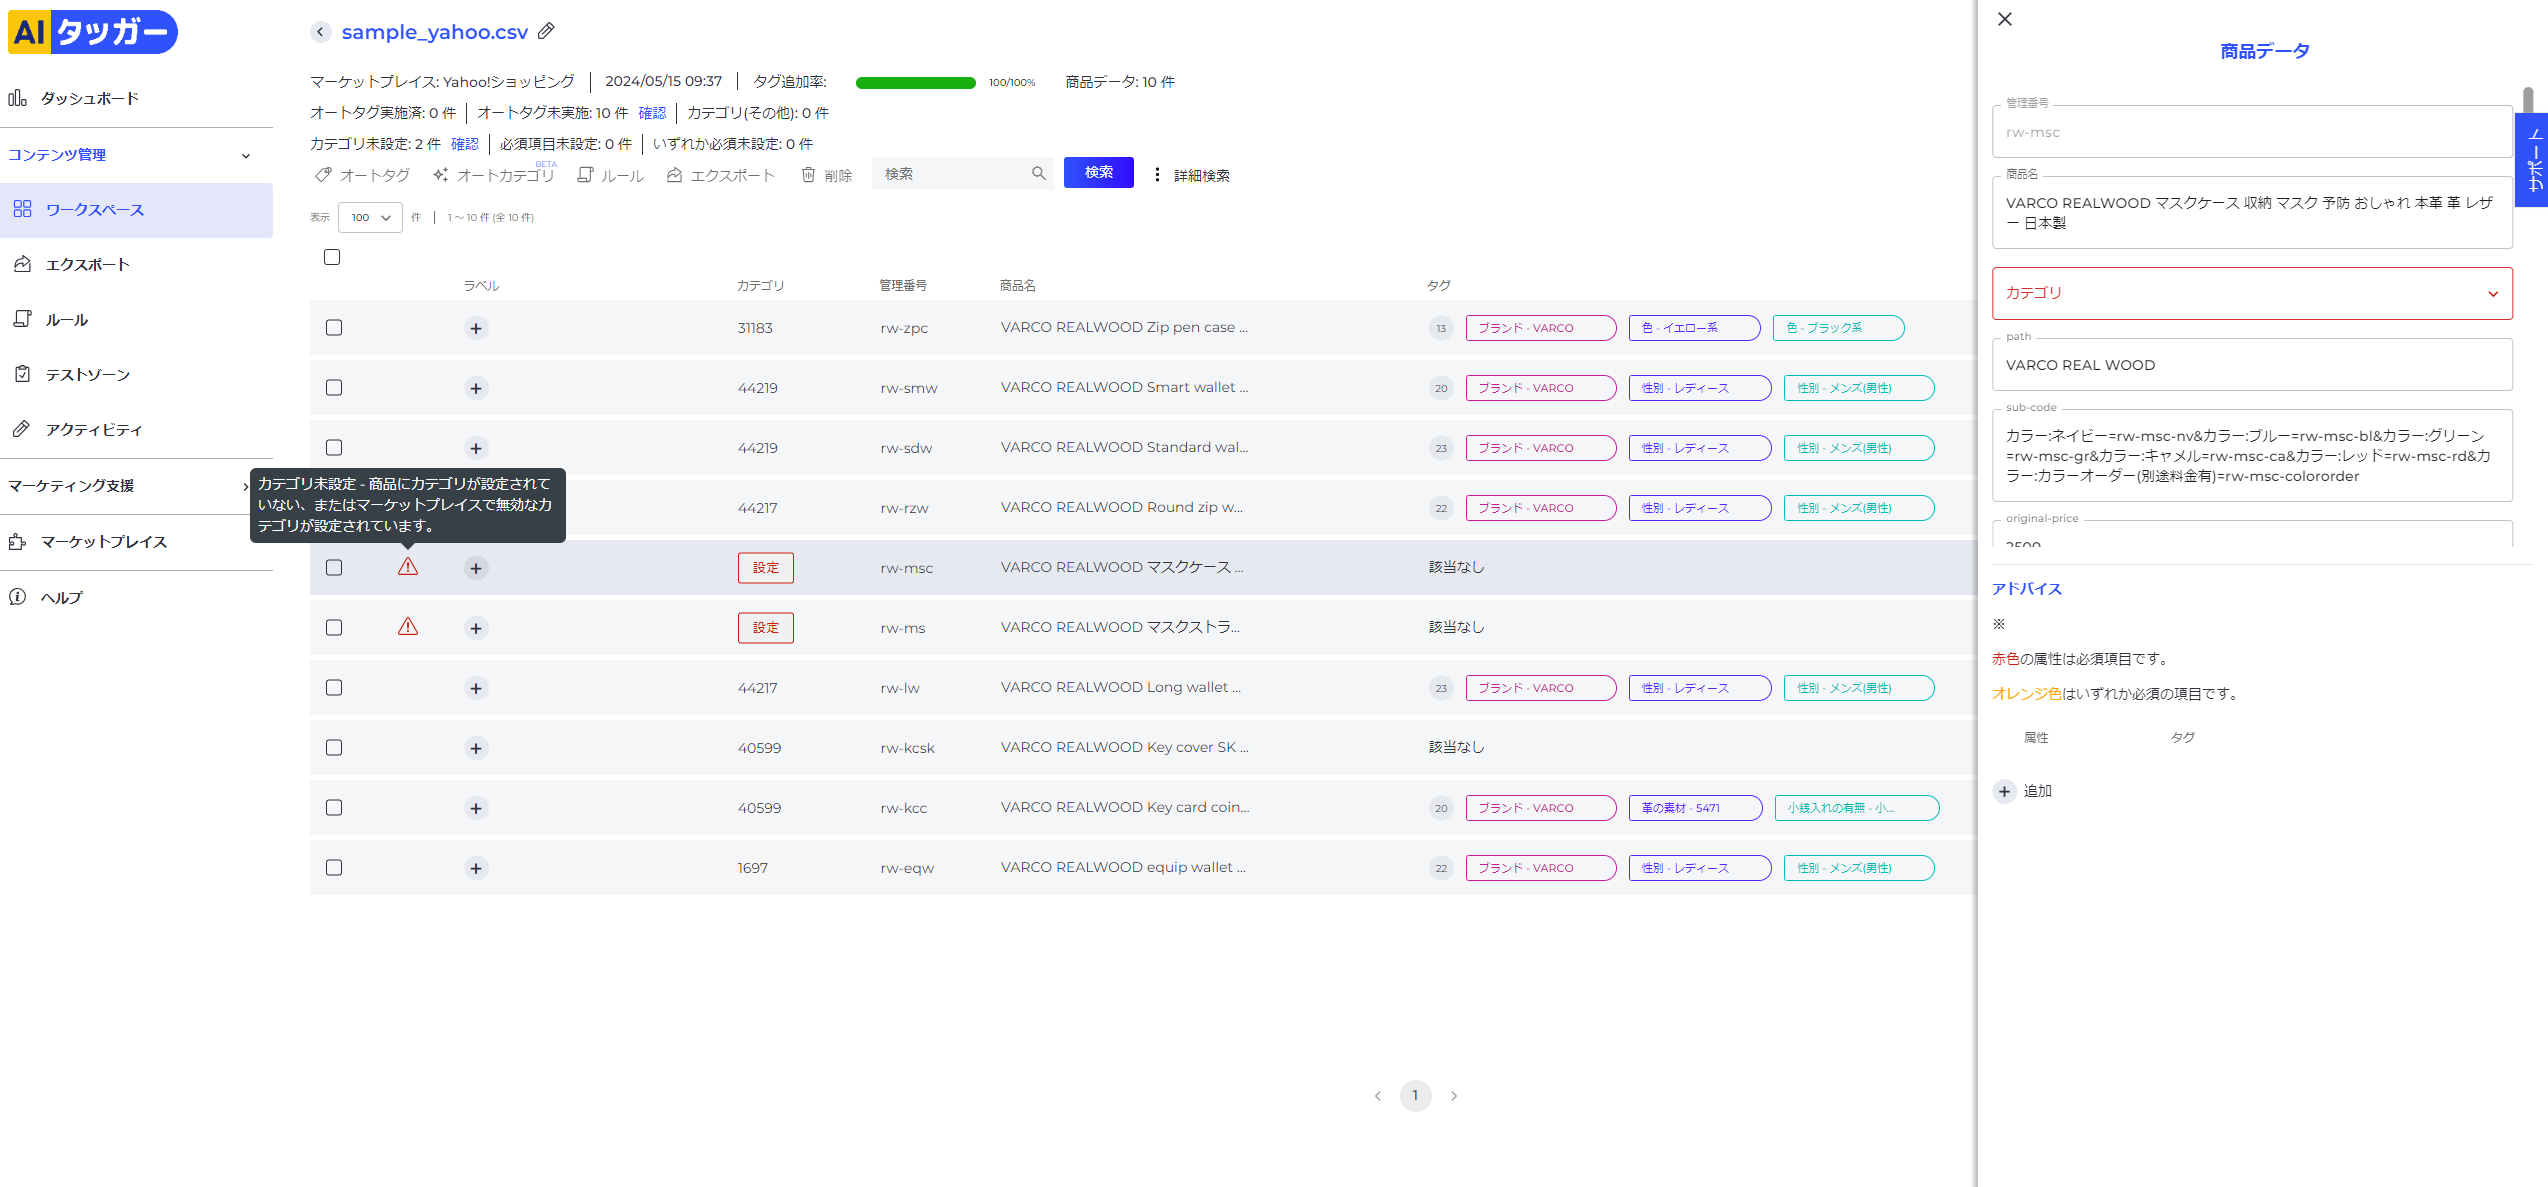Click the オートカテゴリ sparkle icon
The width and height of the screenshot is (2548, 1187).
tap(440, 175)
